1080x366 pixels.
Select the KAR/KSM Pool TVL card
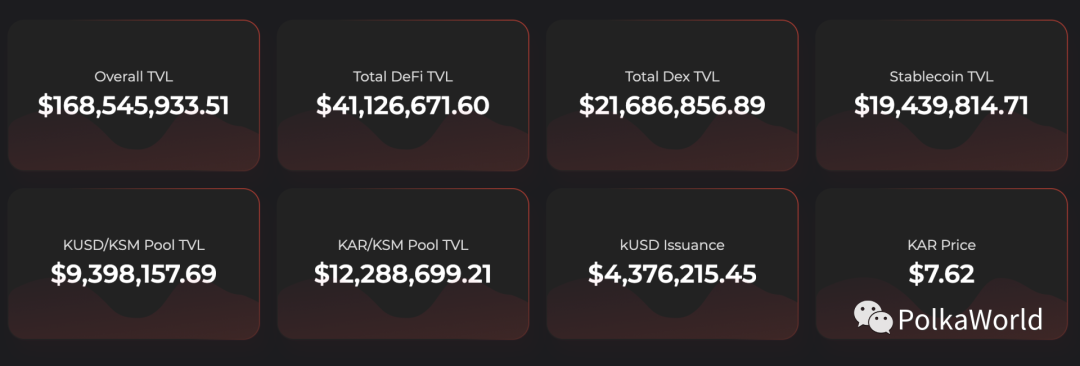[x=403, y=264]
